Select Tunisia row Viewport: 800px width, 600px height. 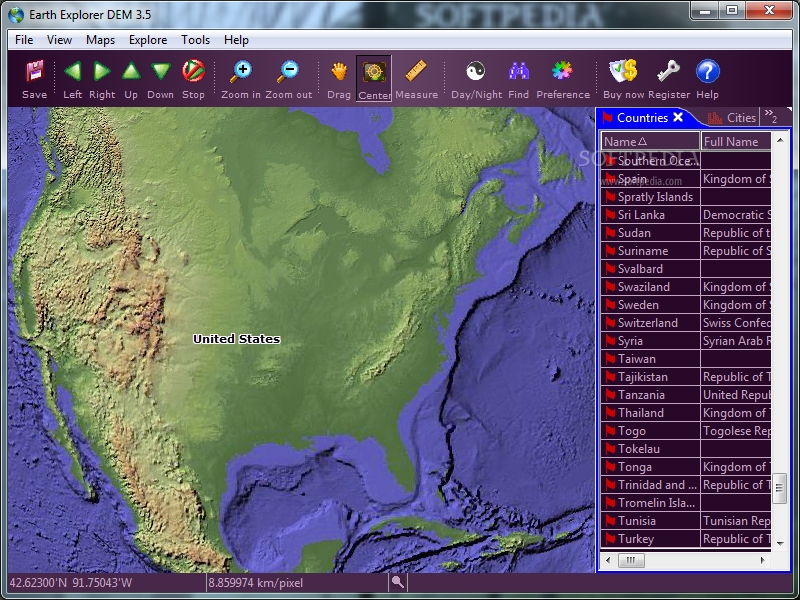[686, 520]
